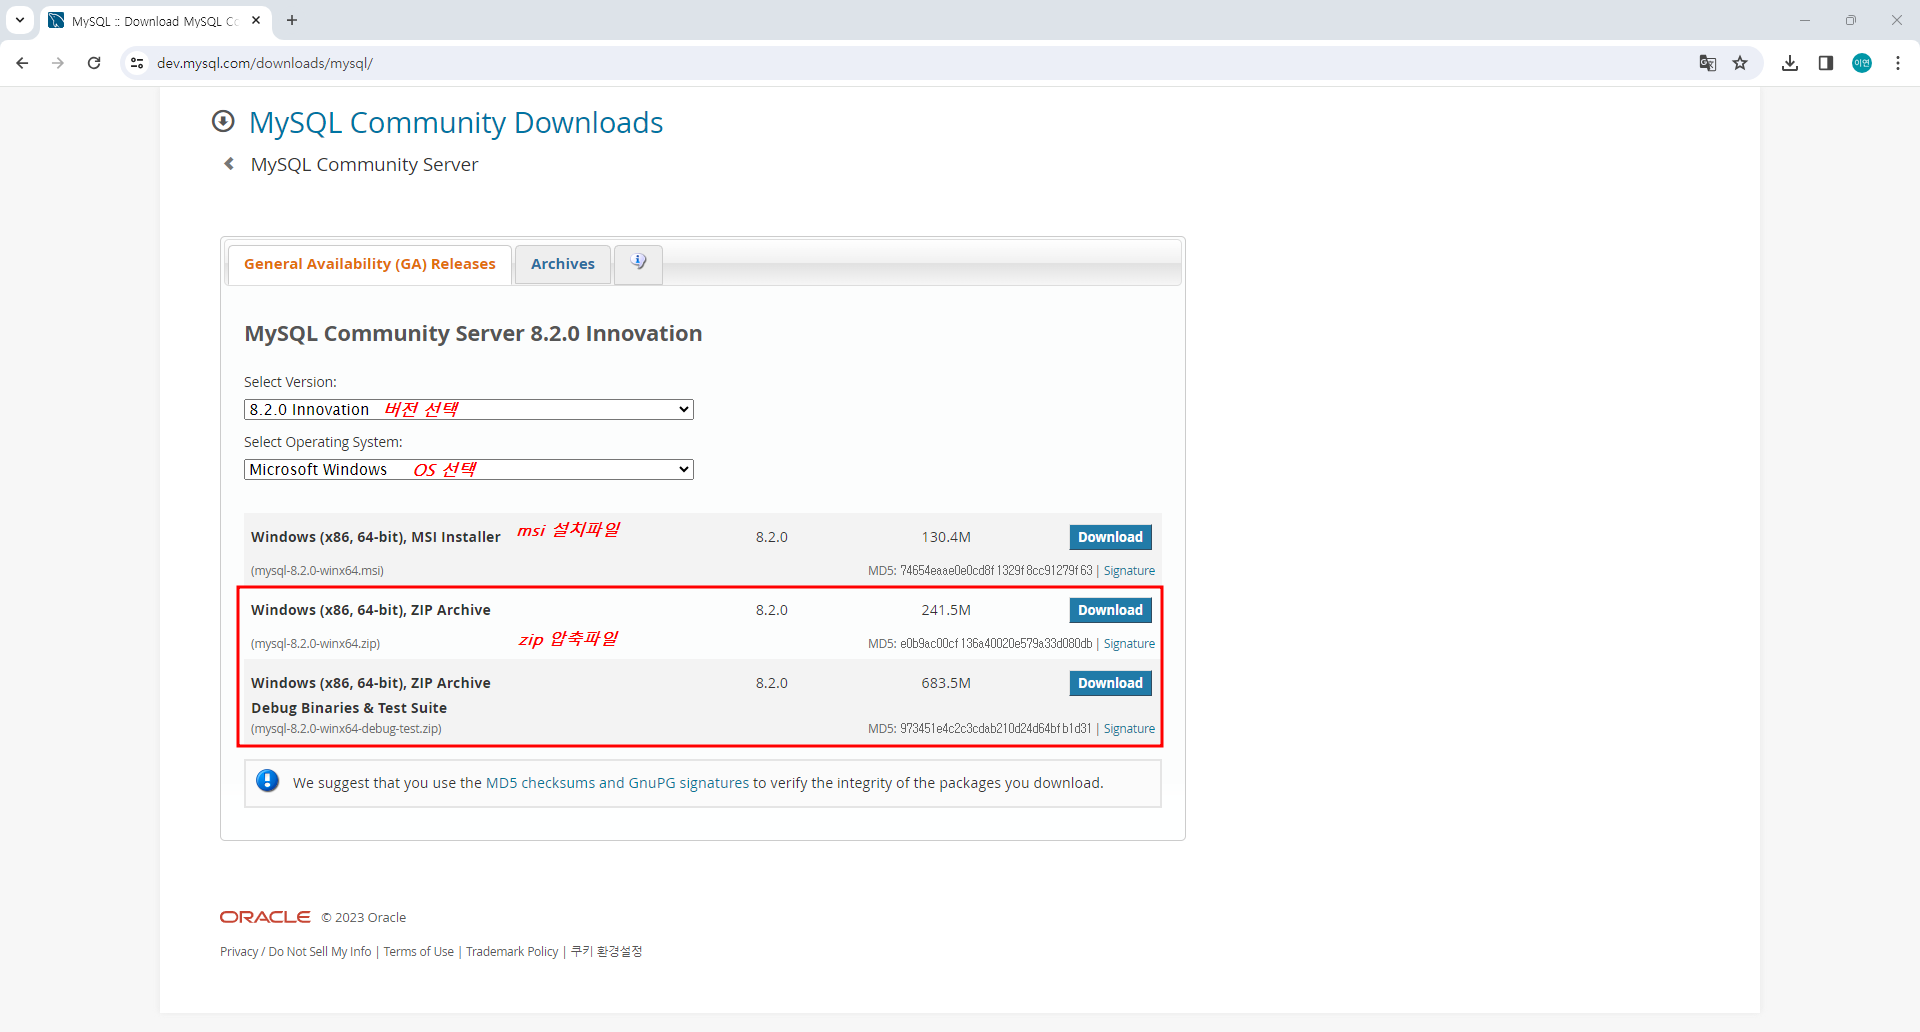The image size is (1920, 1032).
Task: Open Signature link for debug-test zip
Action: [x=1129, y=729]
